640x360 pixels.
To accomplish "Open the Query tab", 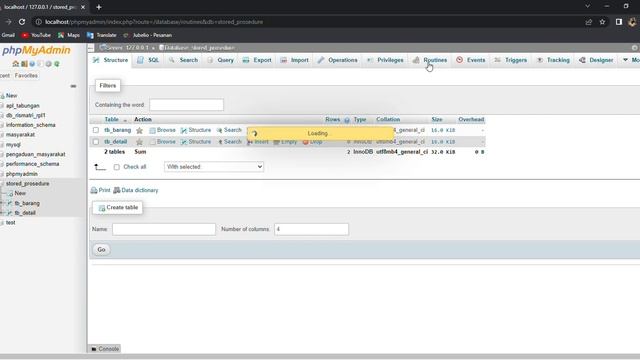I will click(220, 60).
